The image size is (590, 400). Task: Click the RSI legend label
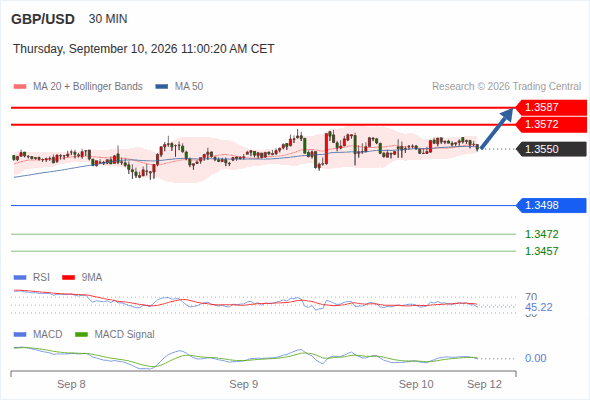(41, 278)
